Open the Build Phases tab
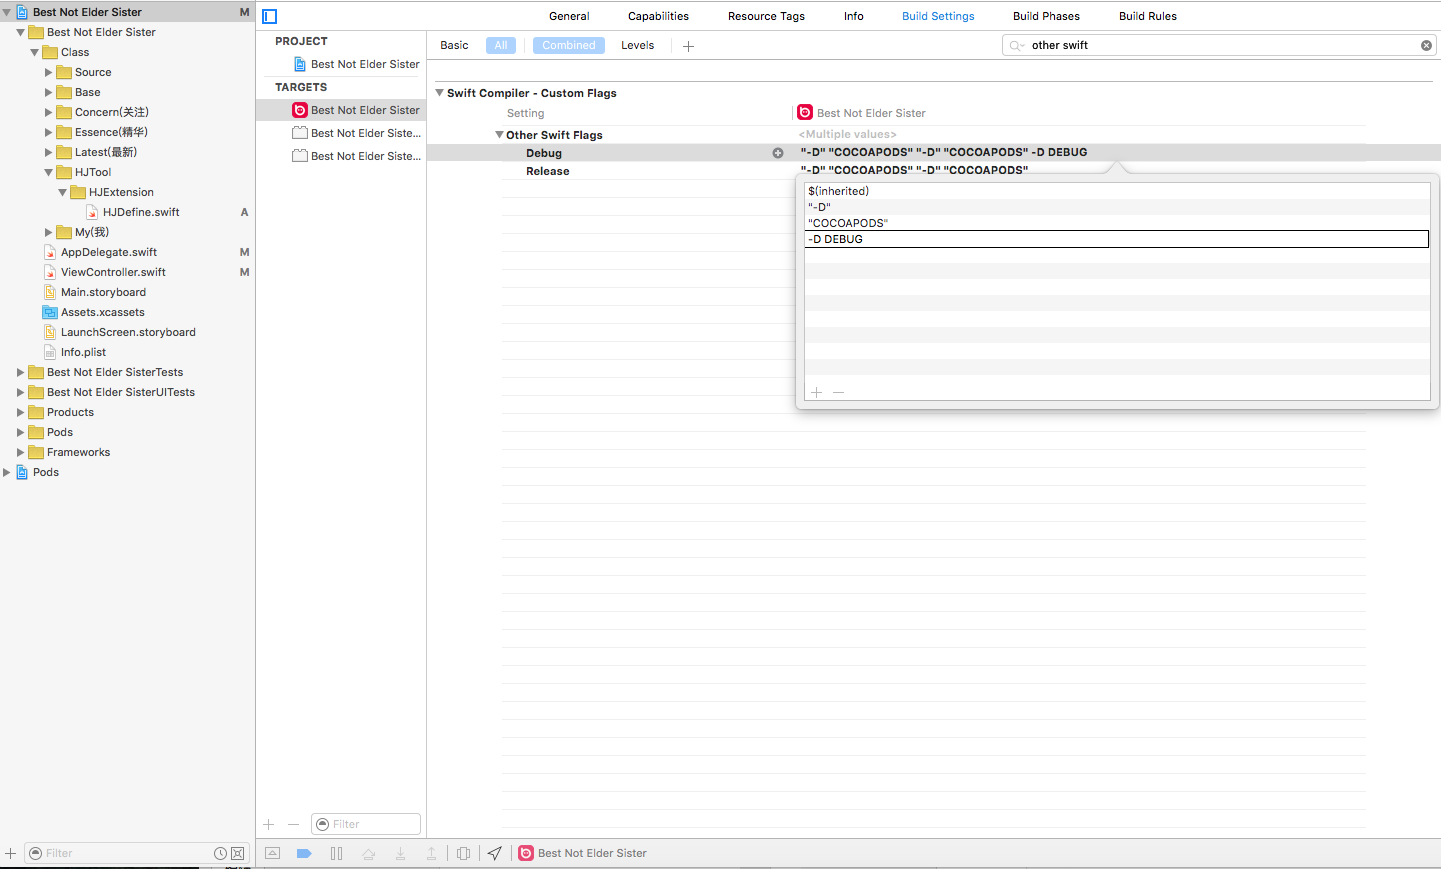 [1046, 16]
